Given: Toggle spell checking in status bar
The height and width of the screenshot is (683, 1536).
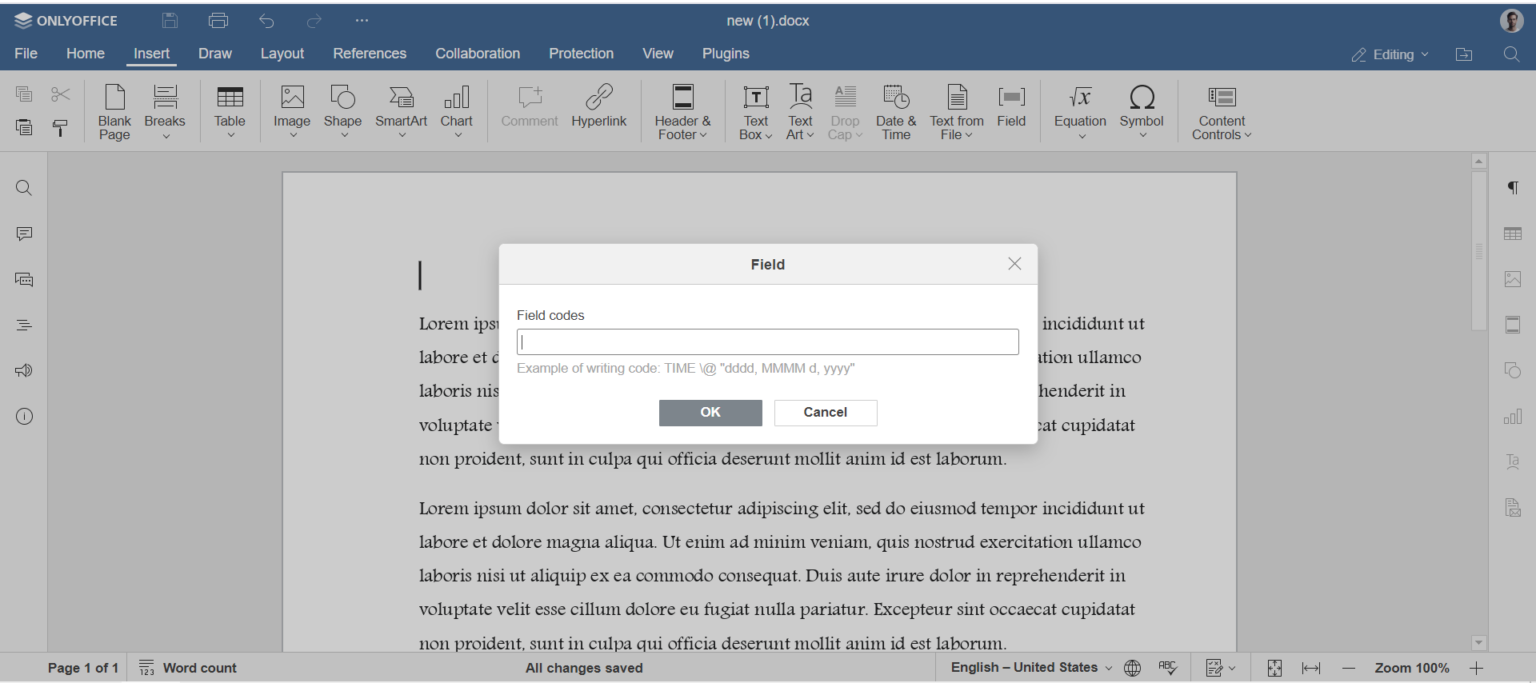Looking at the screenshot, I should (1167, 668).
